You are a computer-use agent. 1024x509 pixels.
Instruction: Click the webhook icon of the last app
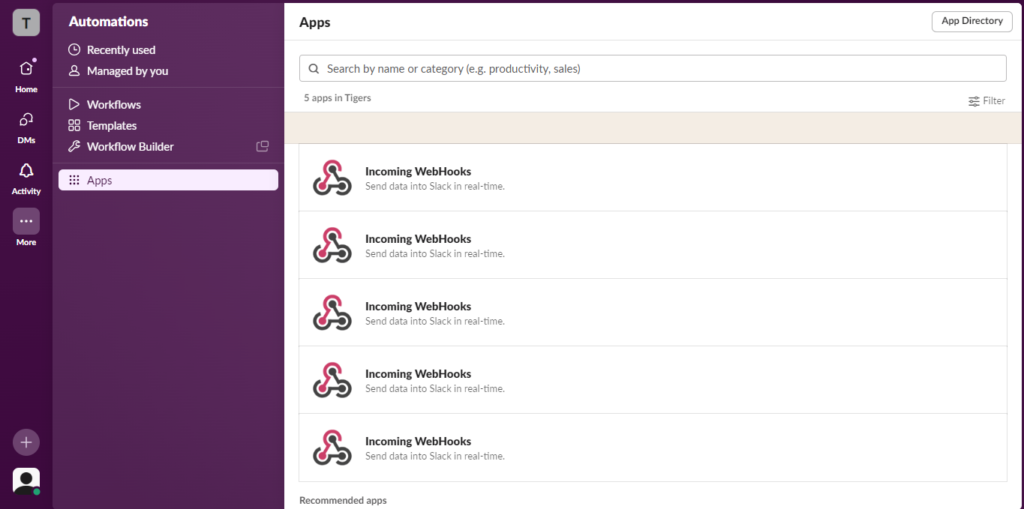pos(332,448)
